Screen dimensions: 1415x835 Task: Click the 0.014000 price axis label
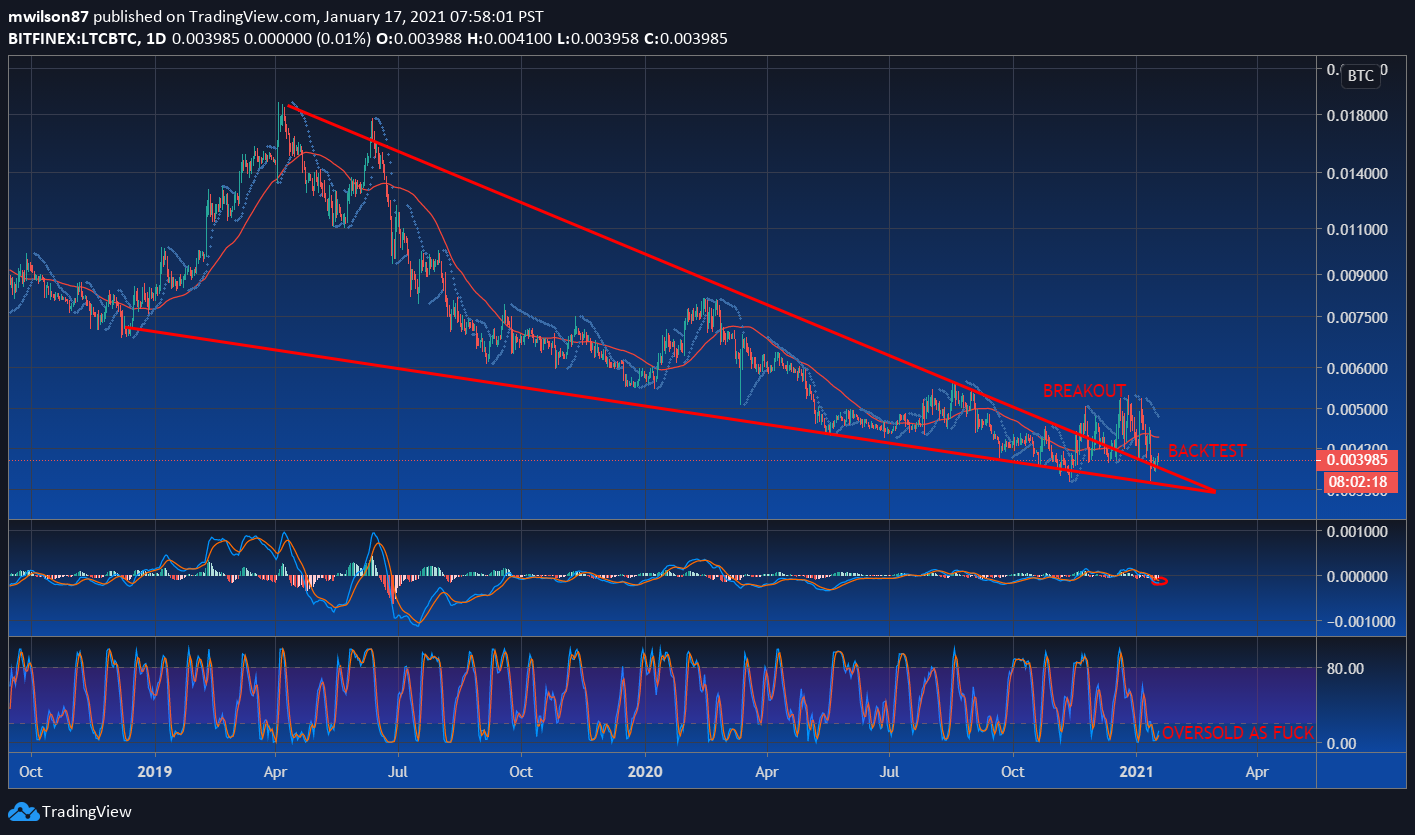1356,174
